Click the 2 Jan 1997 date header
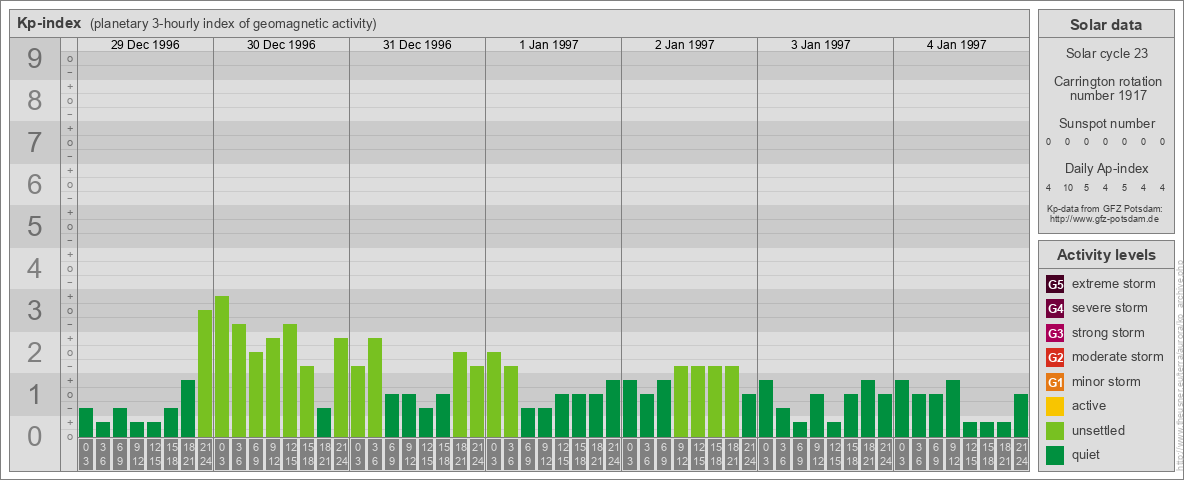The height and width of the screenshot is (480, 1184). click(685, 45)
